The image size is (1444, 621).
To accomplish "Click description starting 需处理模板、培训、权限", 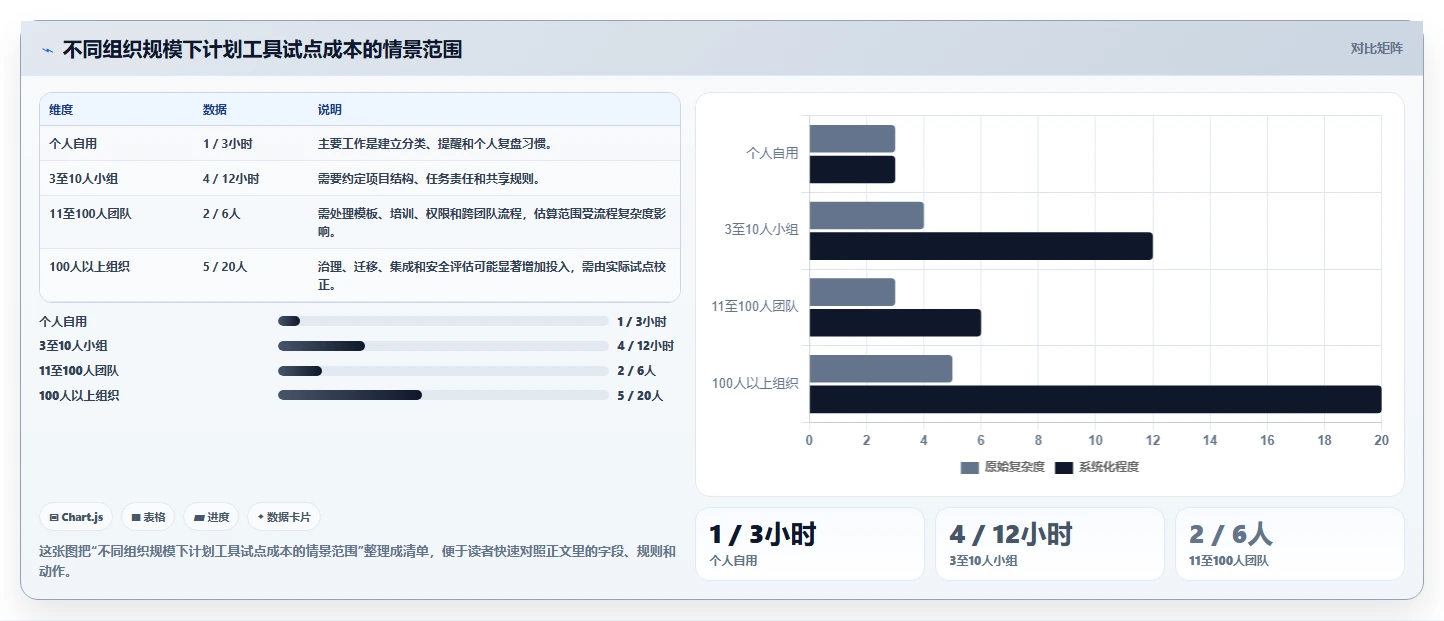I will (x=492, y=222).
